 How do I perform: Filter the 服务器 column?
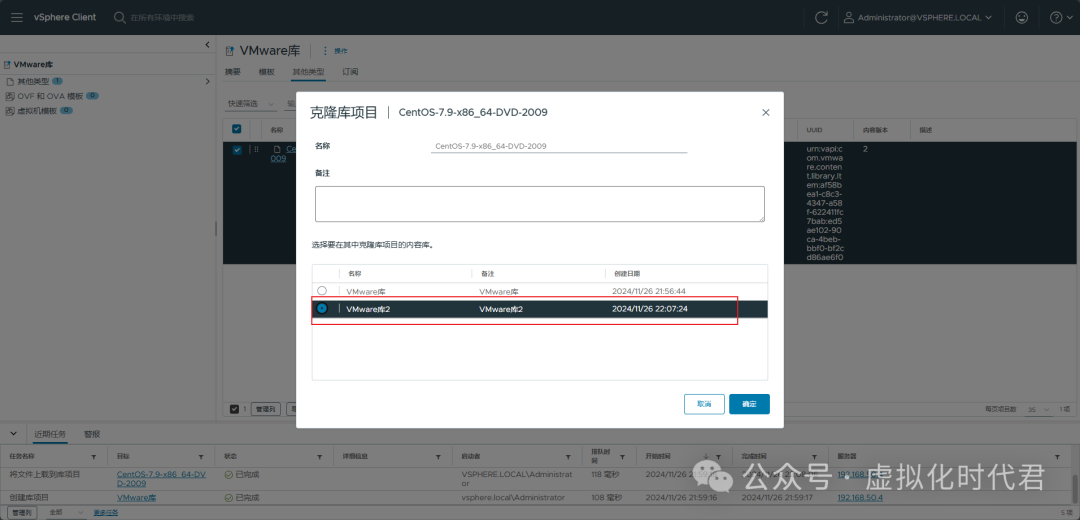click(1058, 457)
